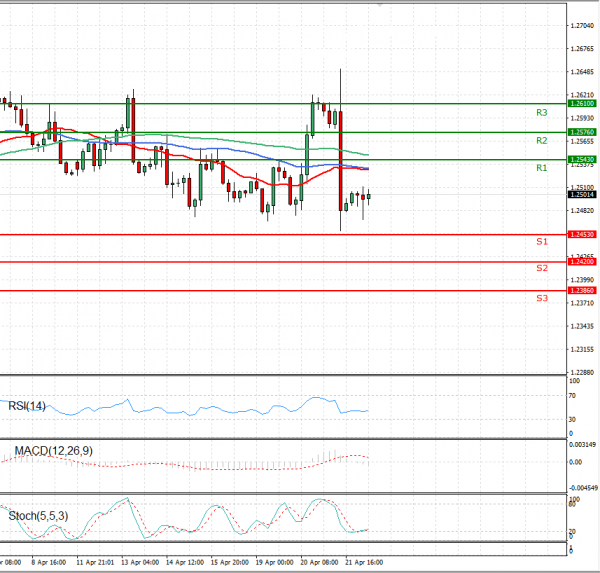Screen dimensions: 600x573
Task: Click the 0.003149 MACD scale value
Action: coord(582,445)
